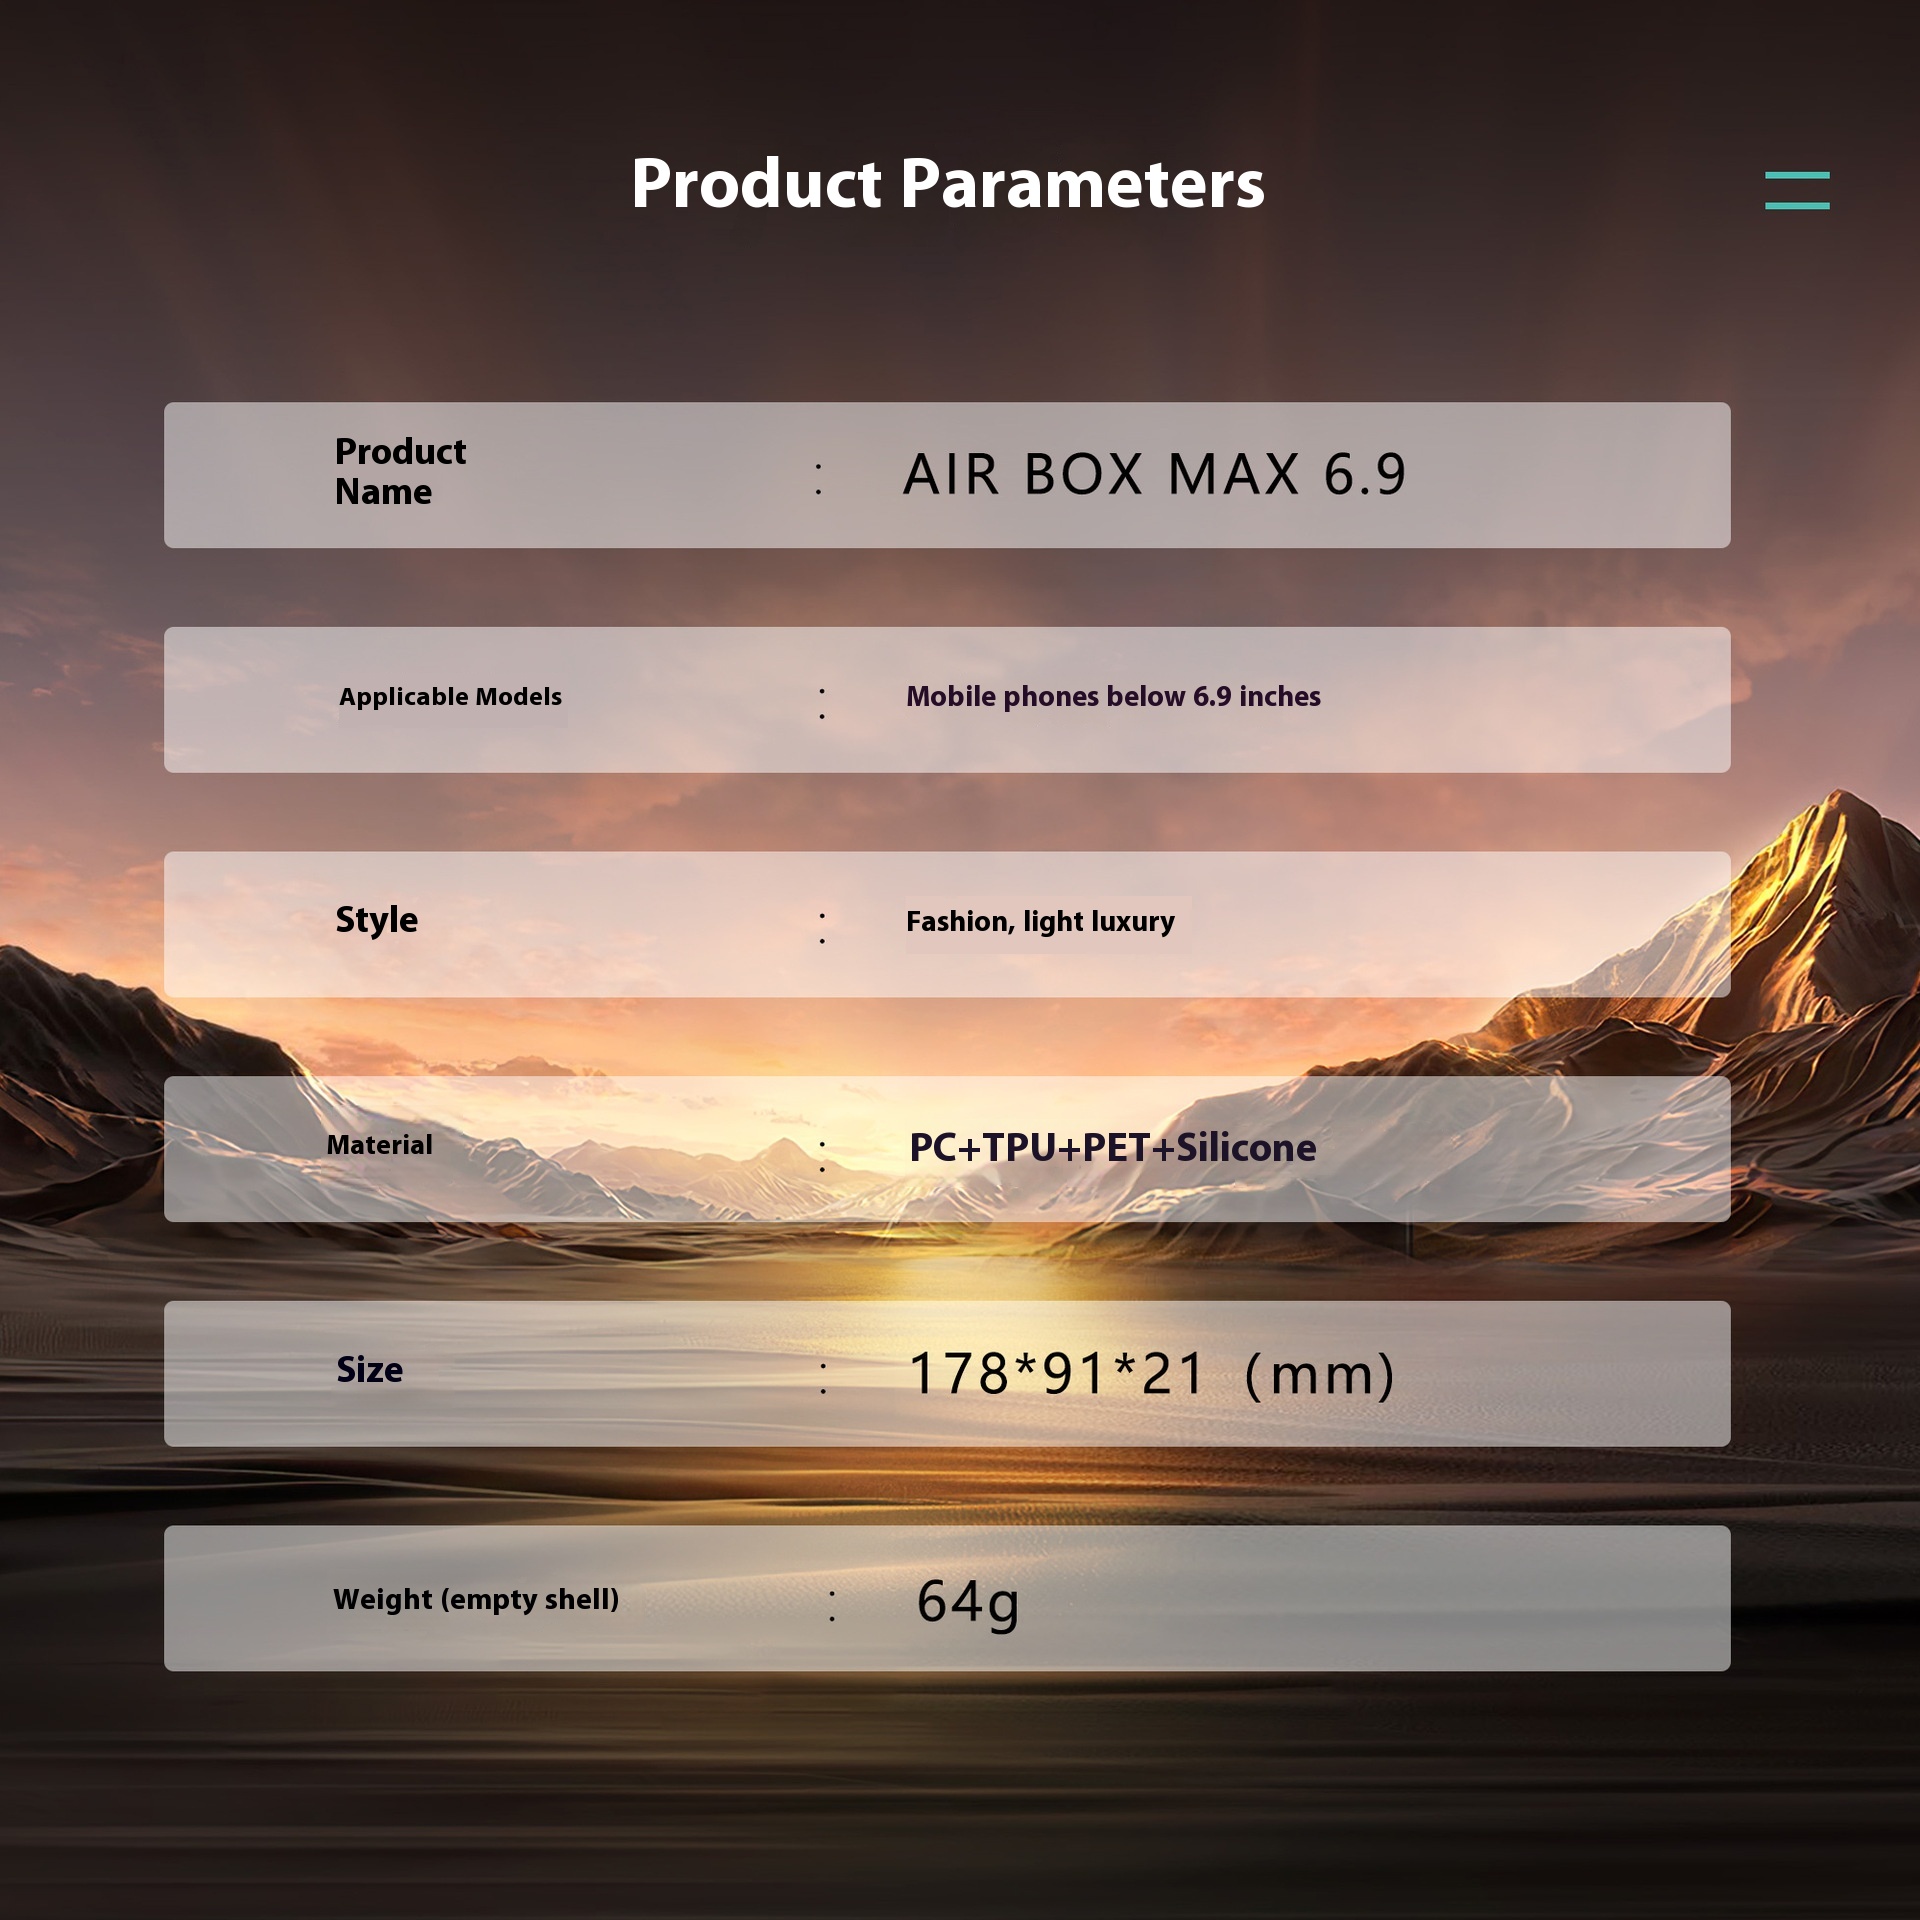Viewport: 1920px width, 1920px height.
Task: Click the Product Parameters heading
Action: tap(947, 184)
